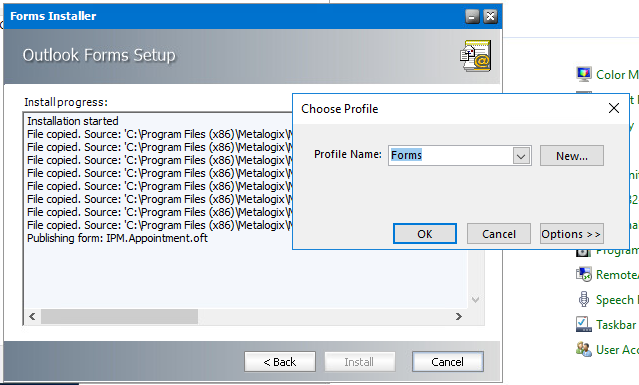Screen dimensions: 639x385
Task: Open the Profile Name dropdown arrow
Action: 521,156
